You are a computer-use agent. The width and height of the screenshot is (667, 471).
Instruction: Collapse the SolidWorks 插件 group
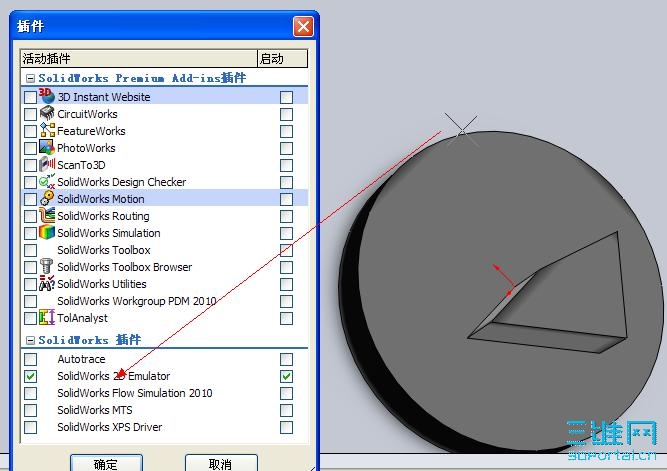[x=30, y=340]
